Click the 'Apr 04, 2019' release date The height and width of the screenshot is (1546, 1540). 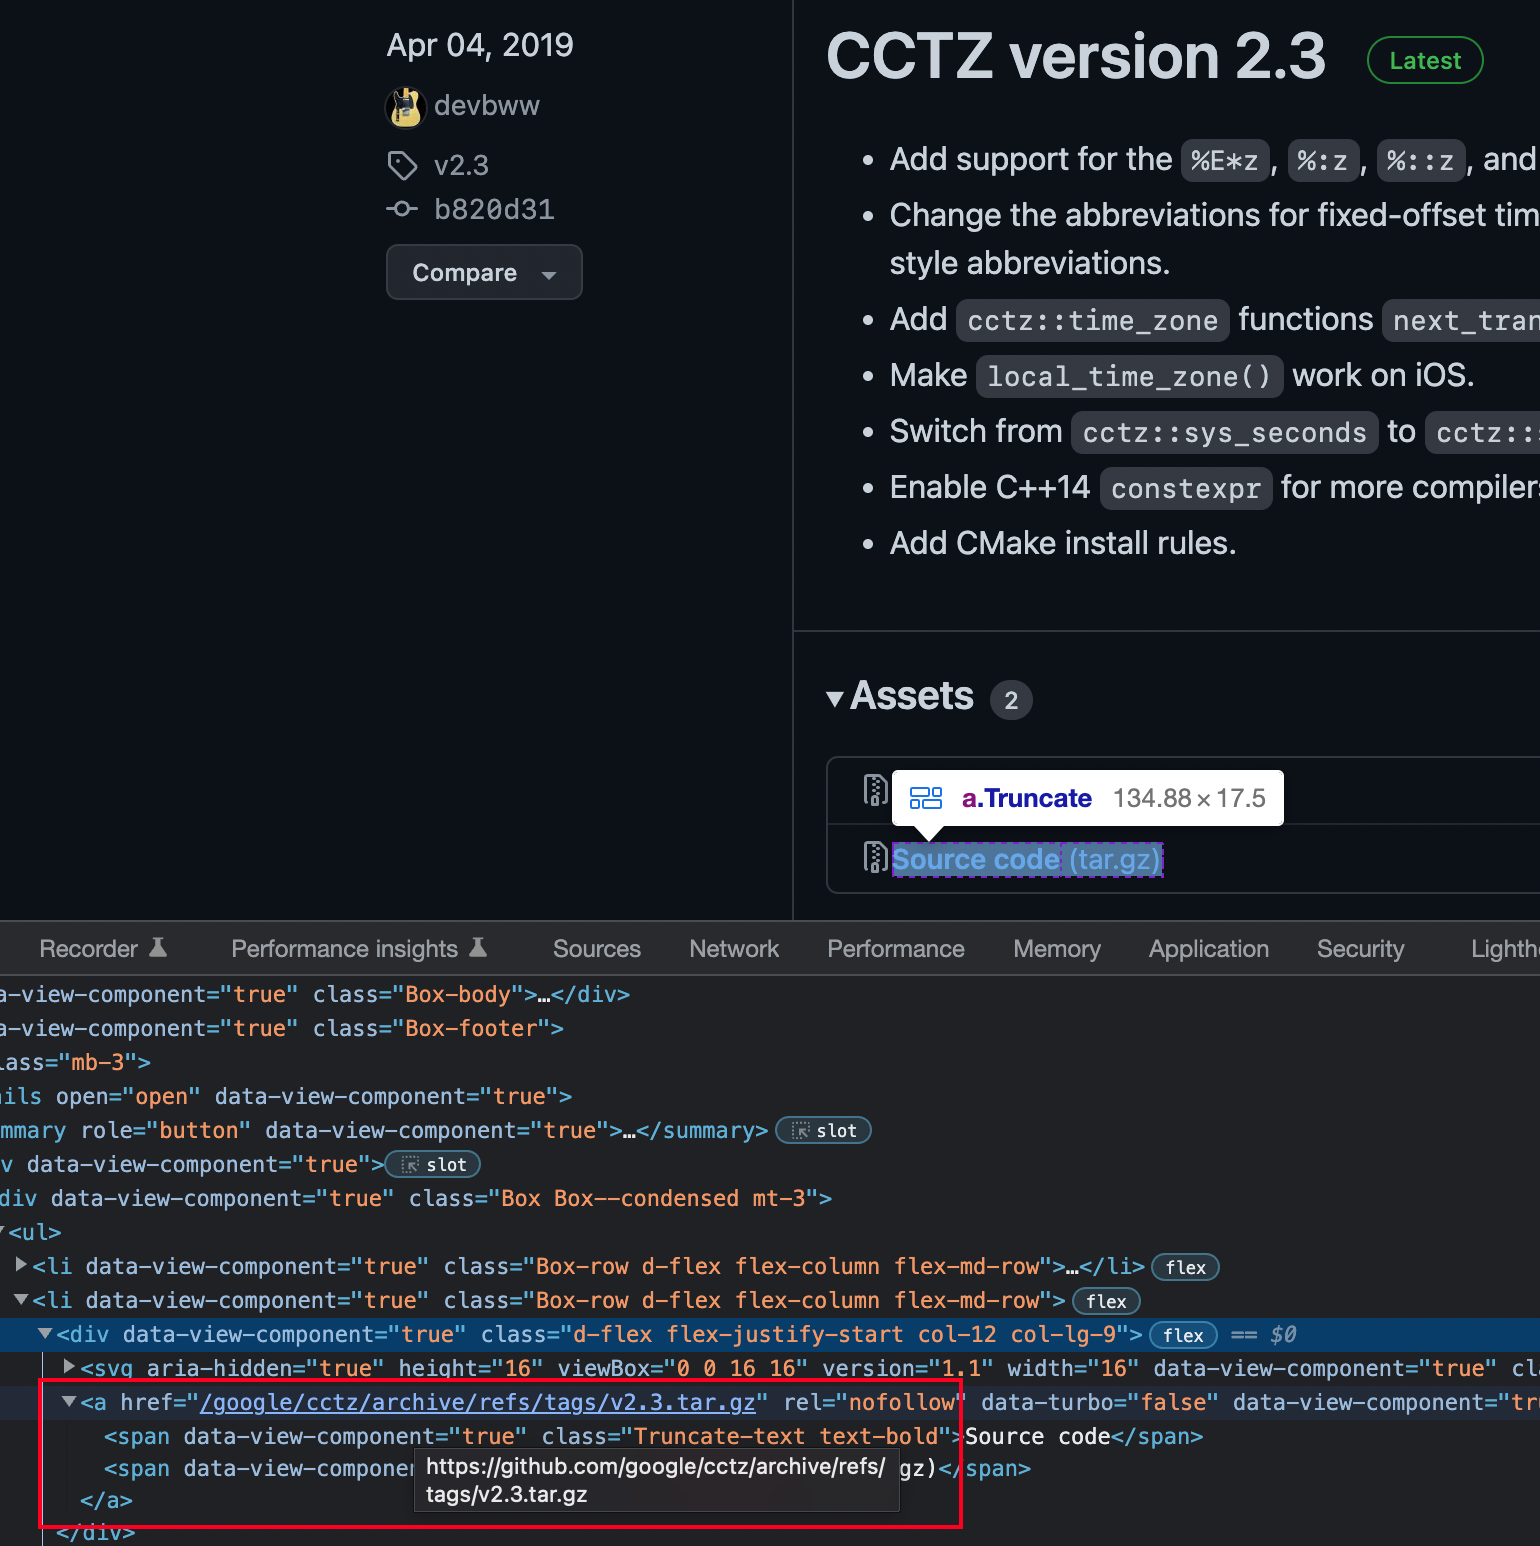tap(480, 45)
